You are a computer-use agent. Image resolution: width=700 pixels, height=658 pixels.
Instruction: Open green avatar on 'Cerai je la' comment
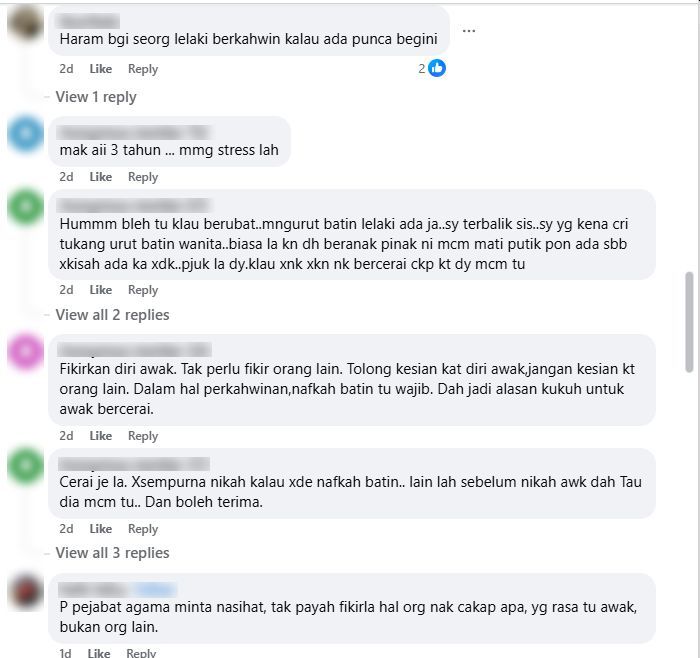(x=25, y=466)
